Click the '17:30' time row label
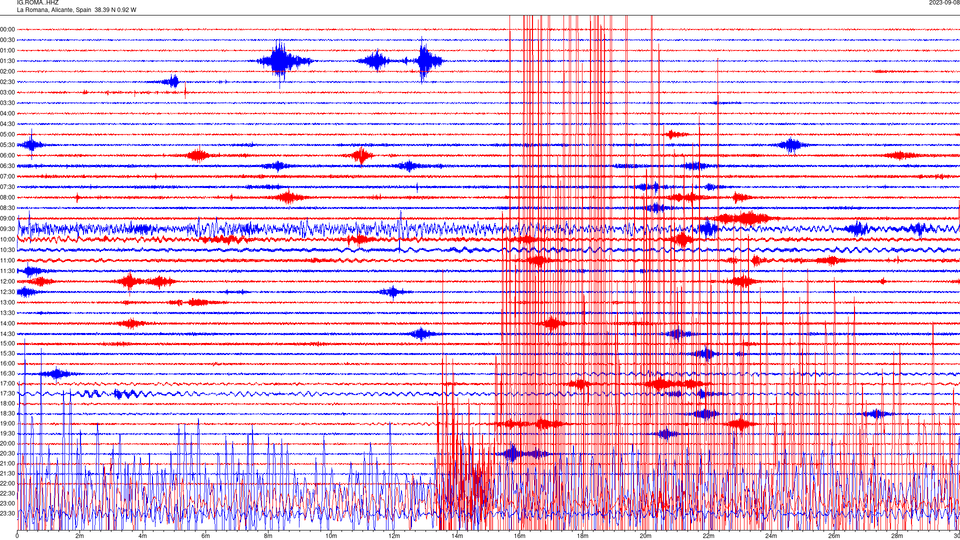This screenshot has width=960, height=540. (x=8, y=393)
